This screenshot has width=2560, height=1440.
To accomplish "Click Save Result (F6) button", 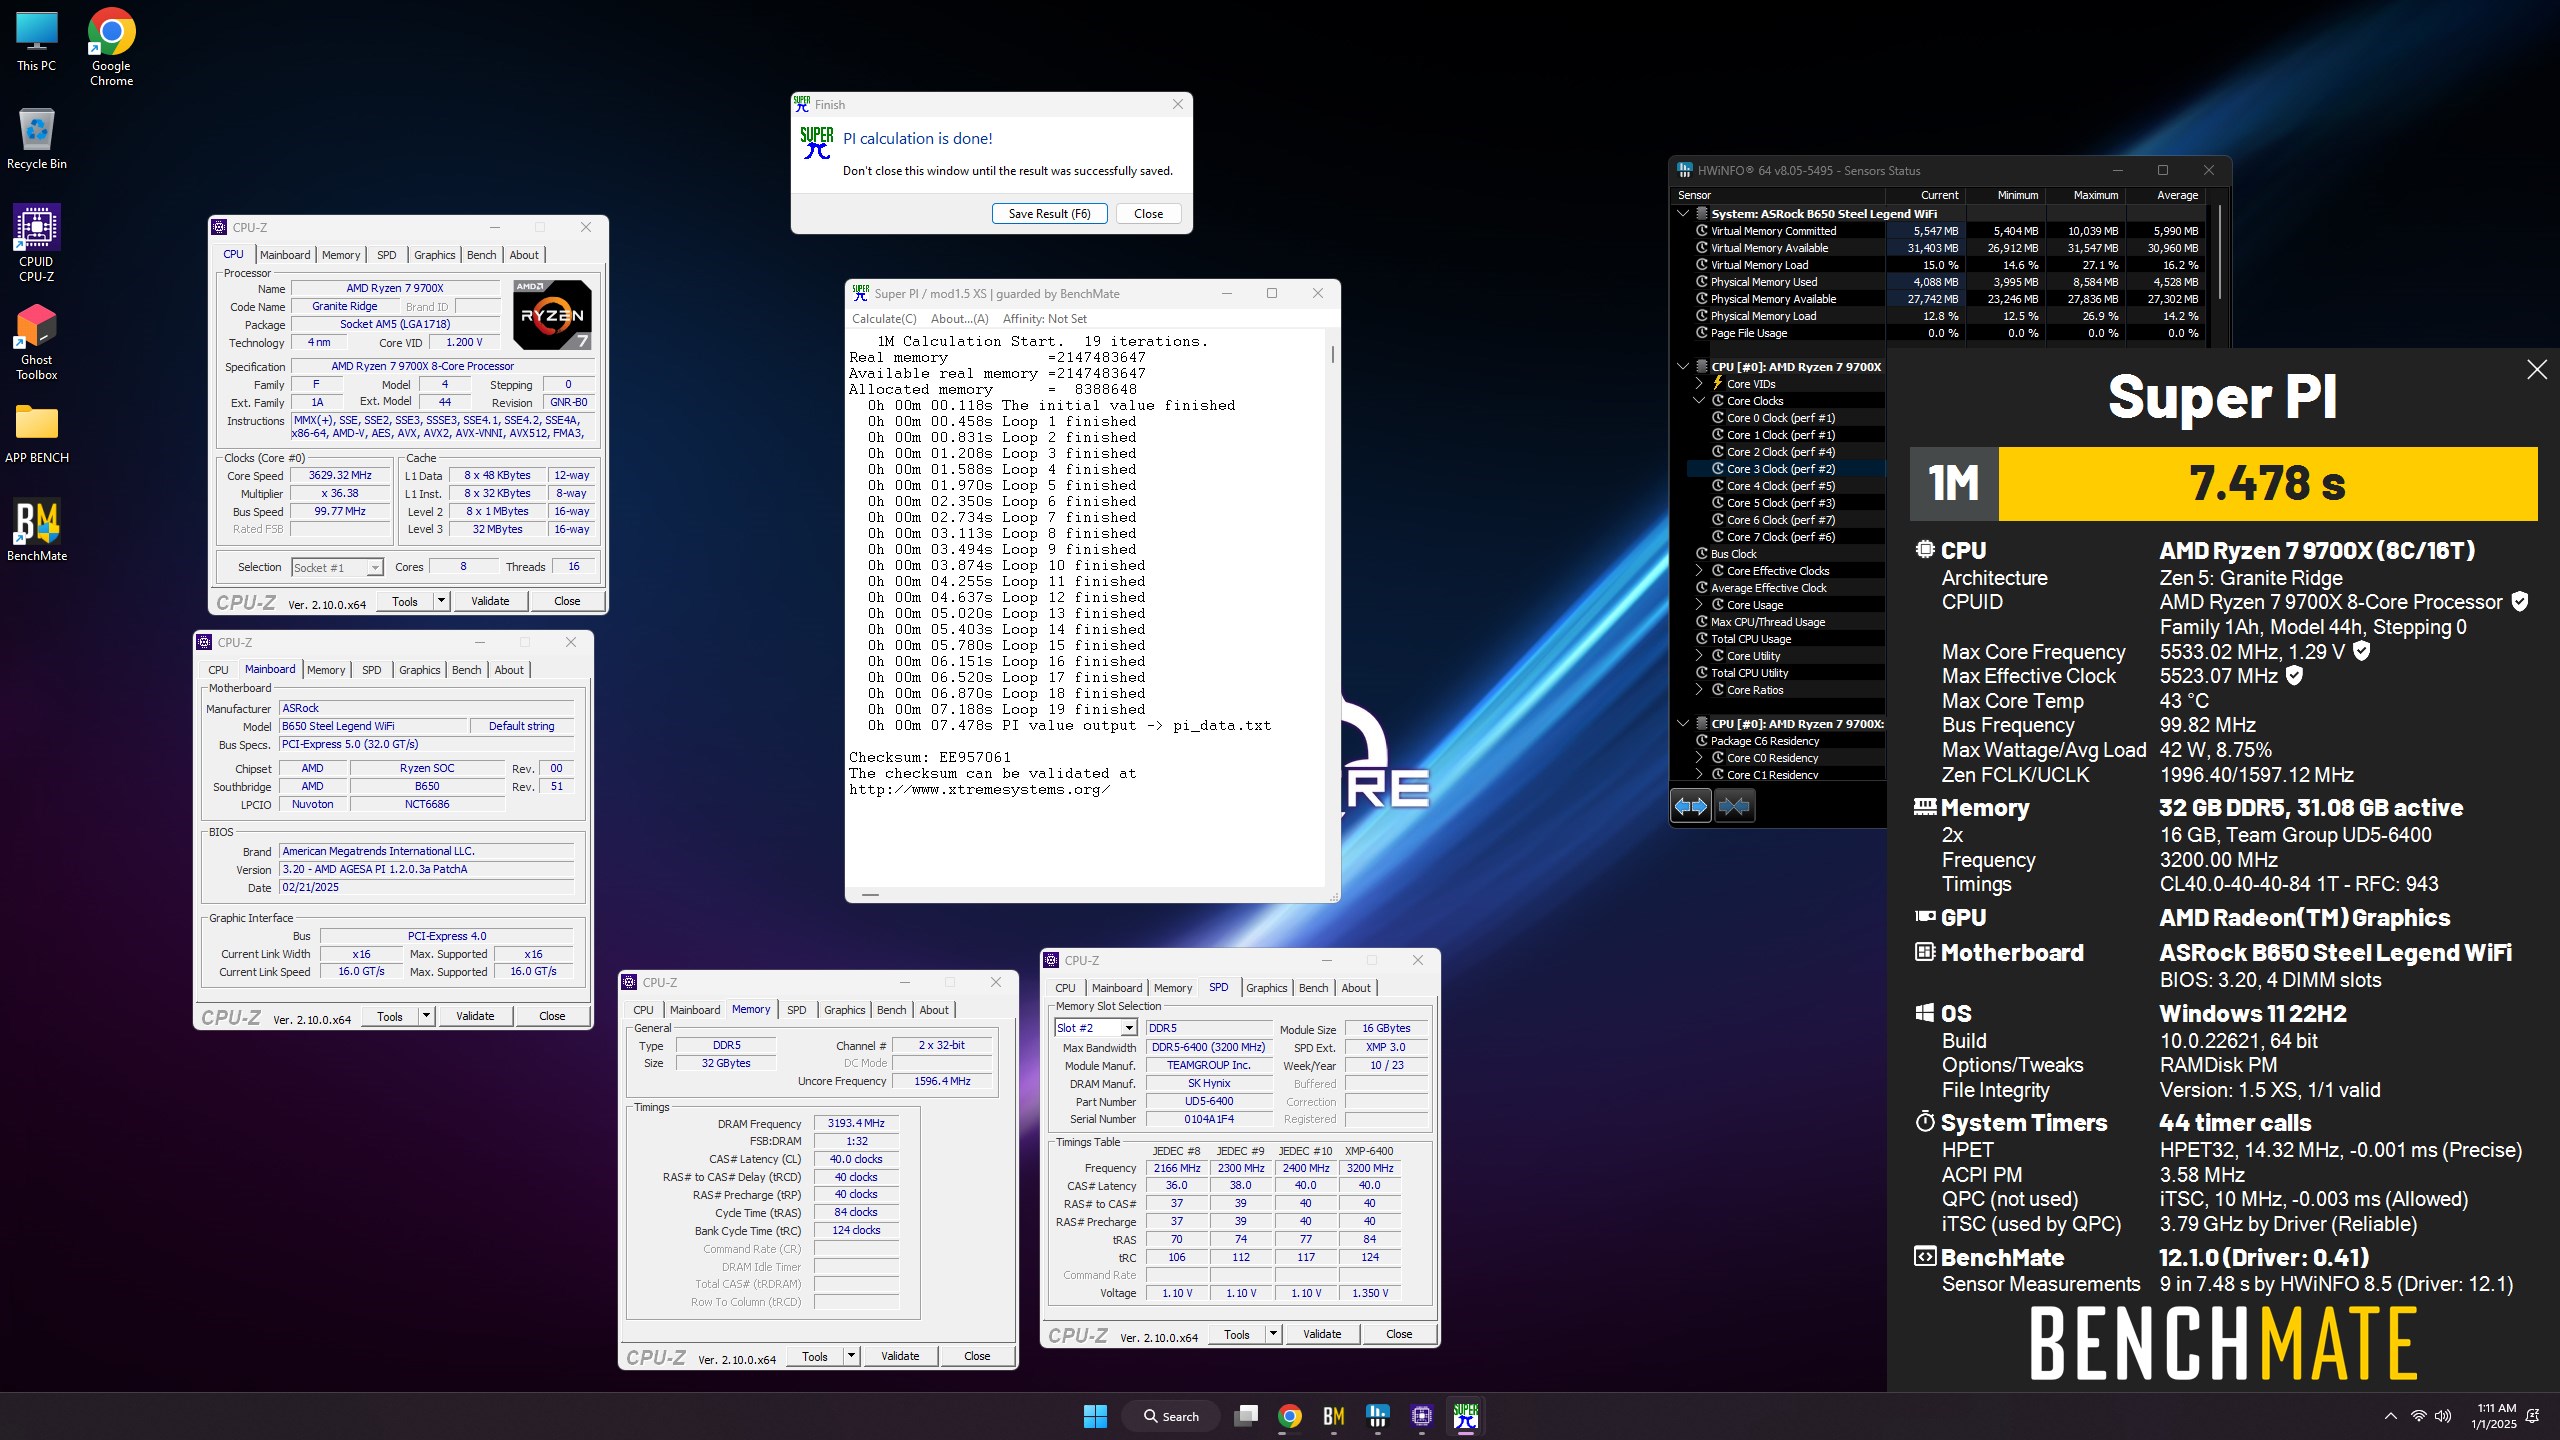I will 1049,214.
